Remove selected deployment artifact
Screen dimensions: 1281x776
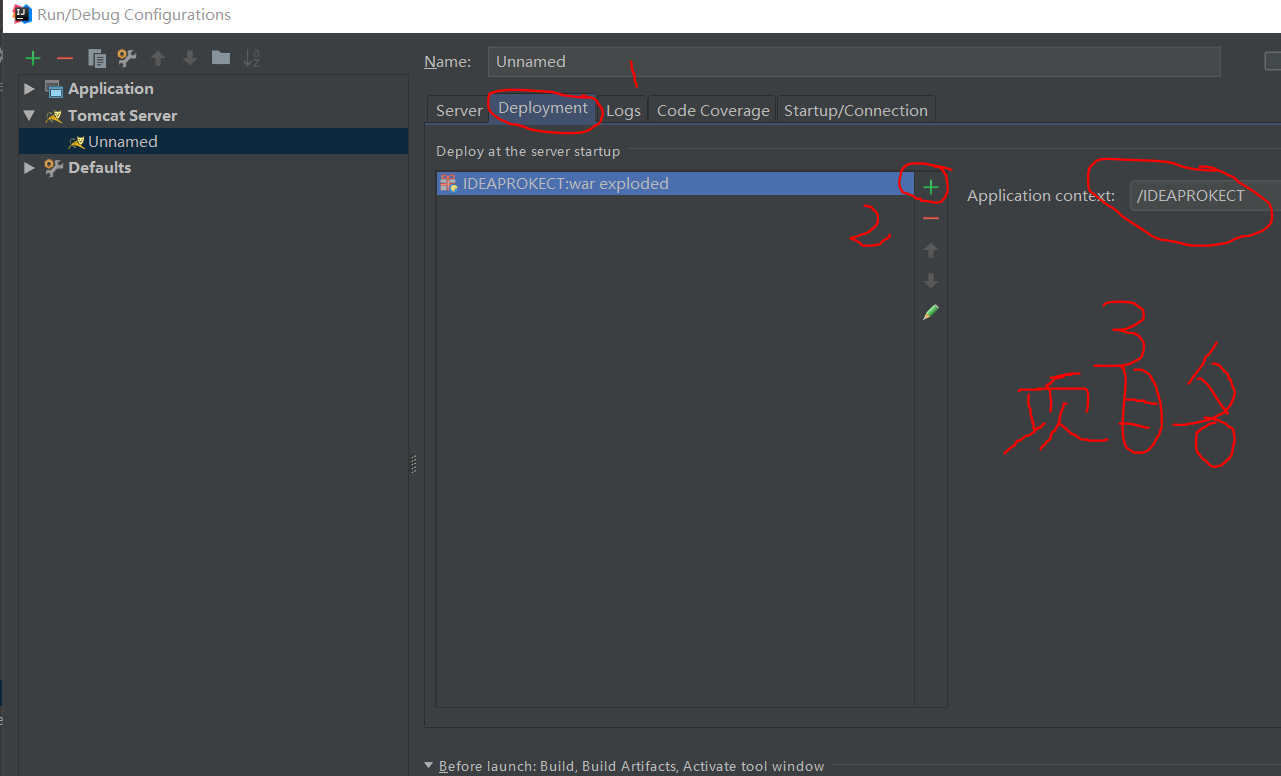coord(931,218)
